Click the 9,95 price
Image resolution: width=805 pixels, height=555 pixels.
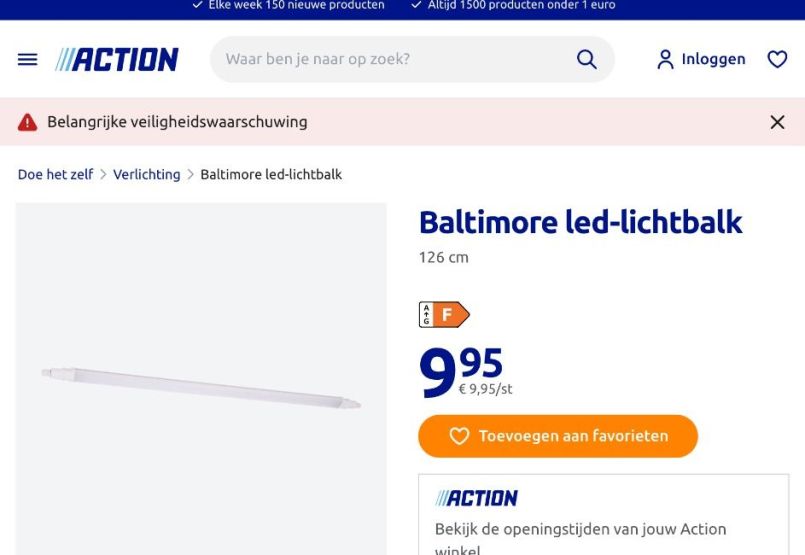click(x=462, y=370)
